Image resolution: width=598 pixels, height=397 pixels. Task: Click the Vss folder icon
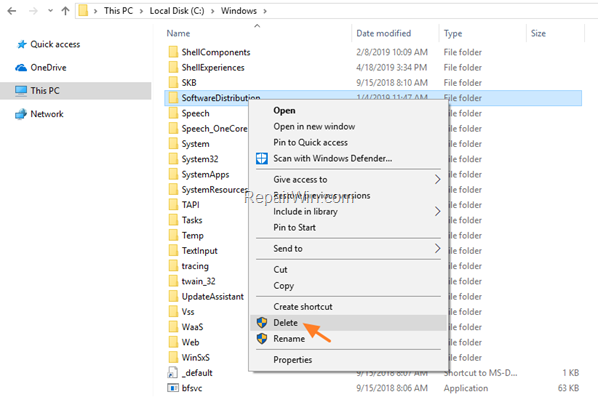click(x=173, y=311)
